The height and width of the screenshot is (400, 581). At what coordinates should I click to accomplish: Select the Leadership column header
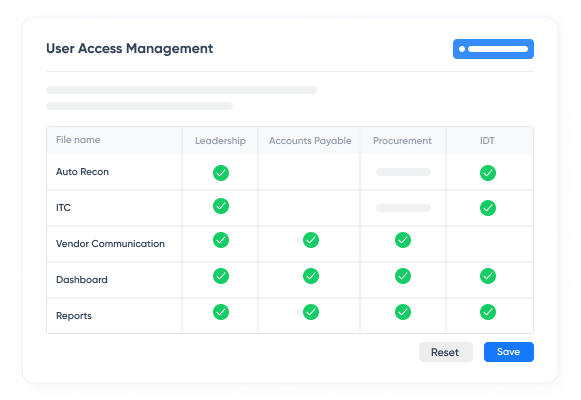(x=220, y=141)
